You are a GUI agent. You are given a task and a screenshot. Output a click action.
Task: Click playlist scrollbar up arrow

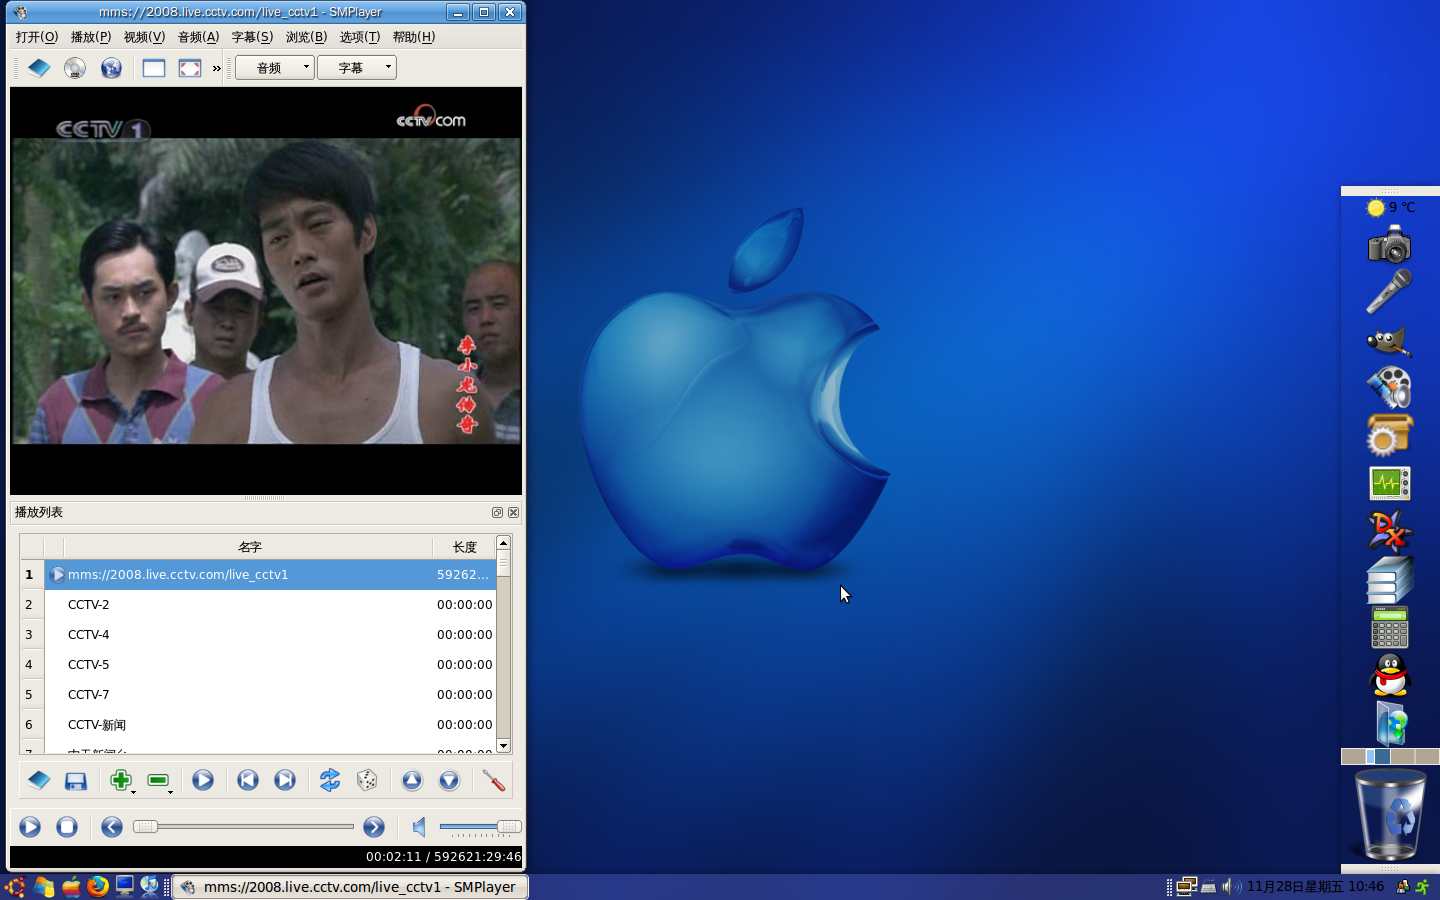(503, 543)
